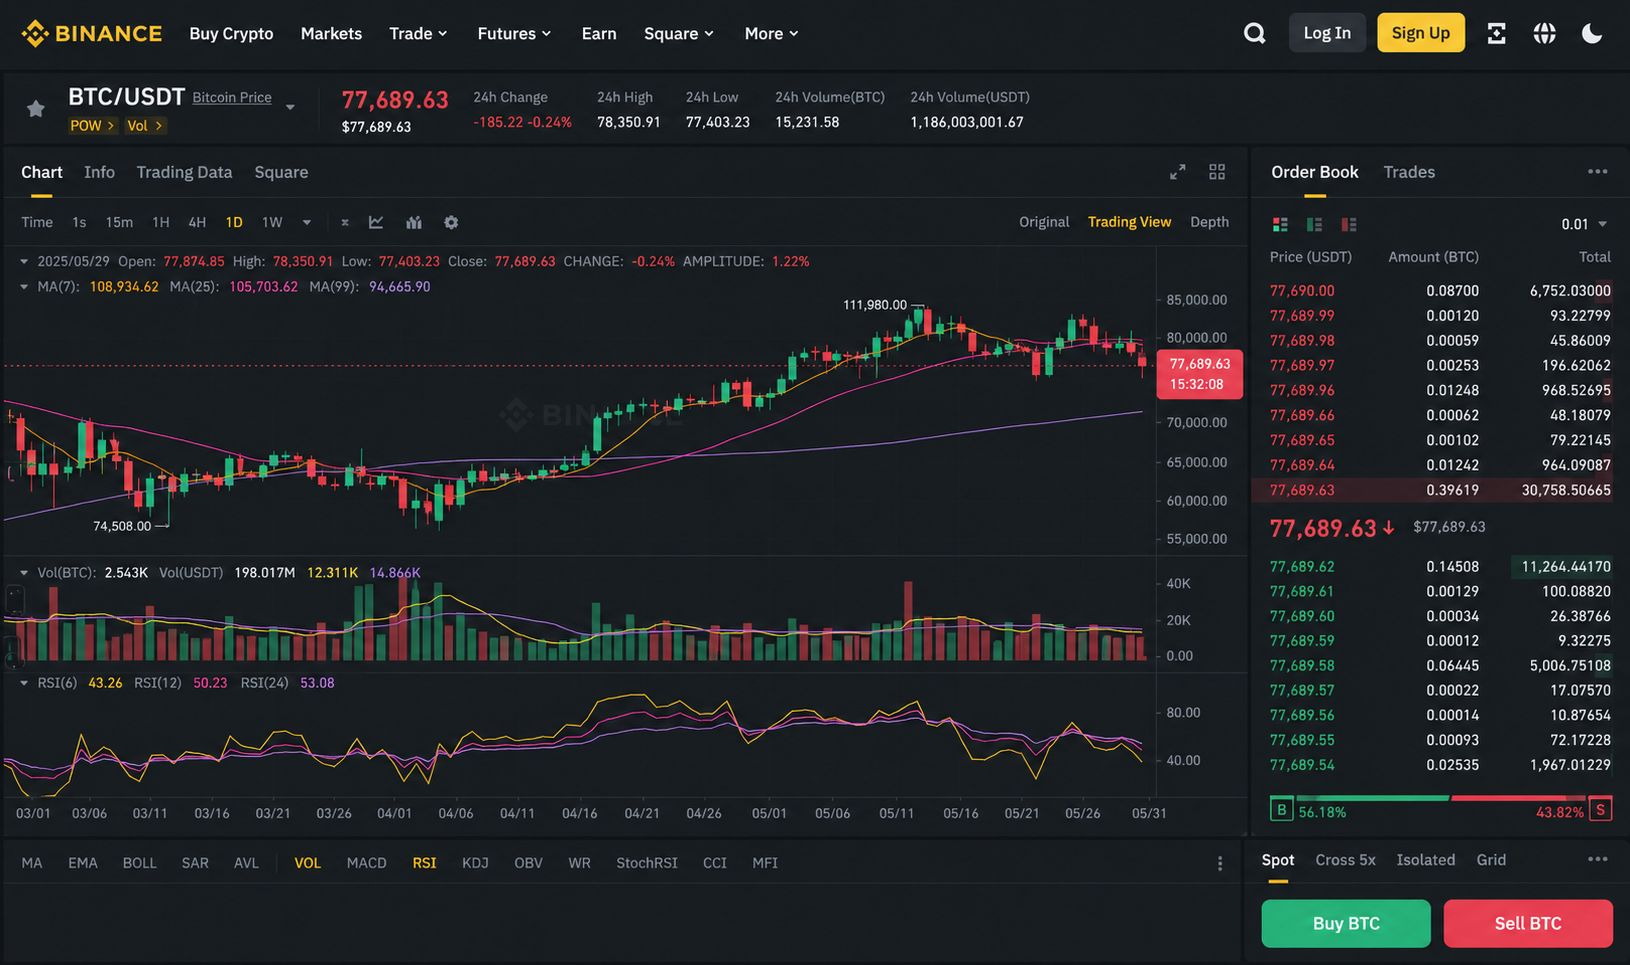The width and height of the screenshot is (1630, 965).
Task: Click the red S sell ratio badge
Action: [1600, 810]
